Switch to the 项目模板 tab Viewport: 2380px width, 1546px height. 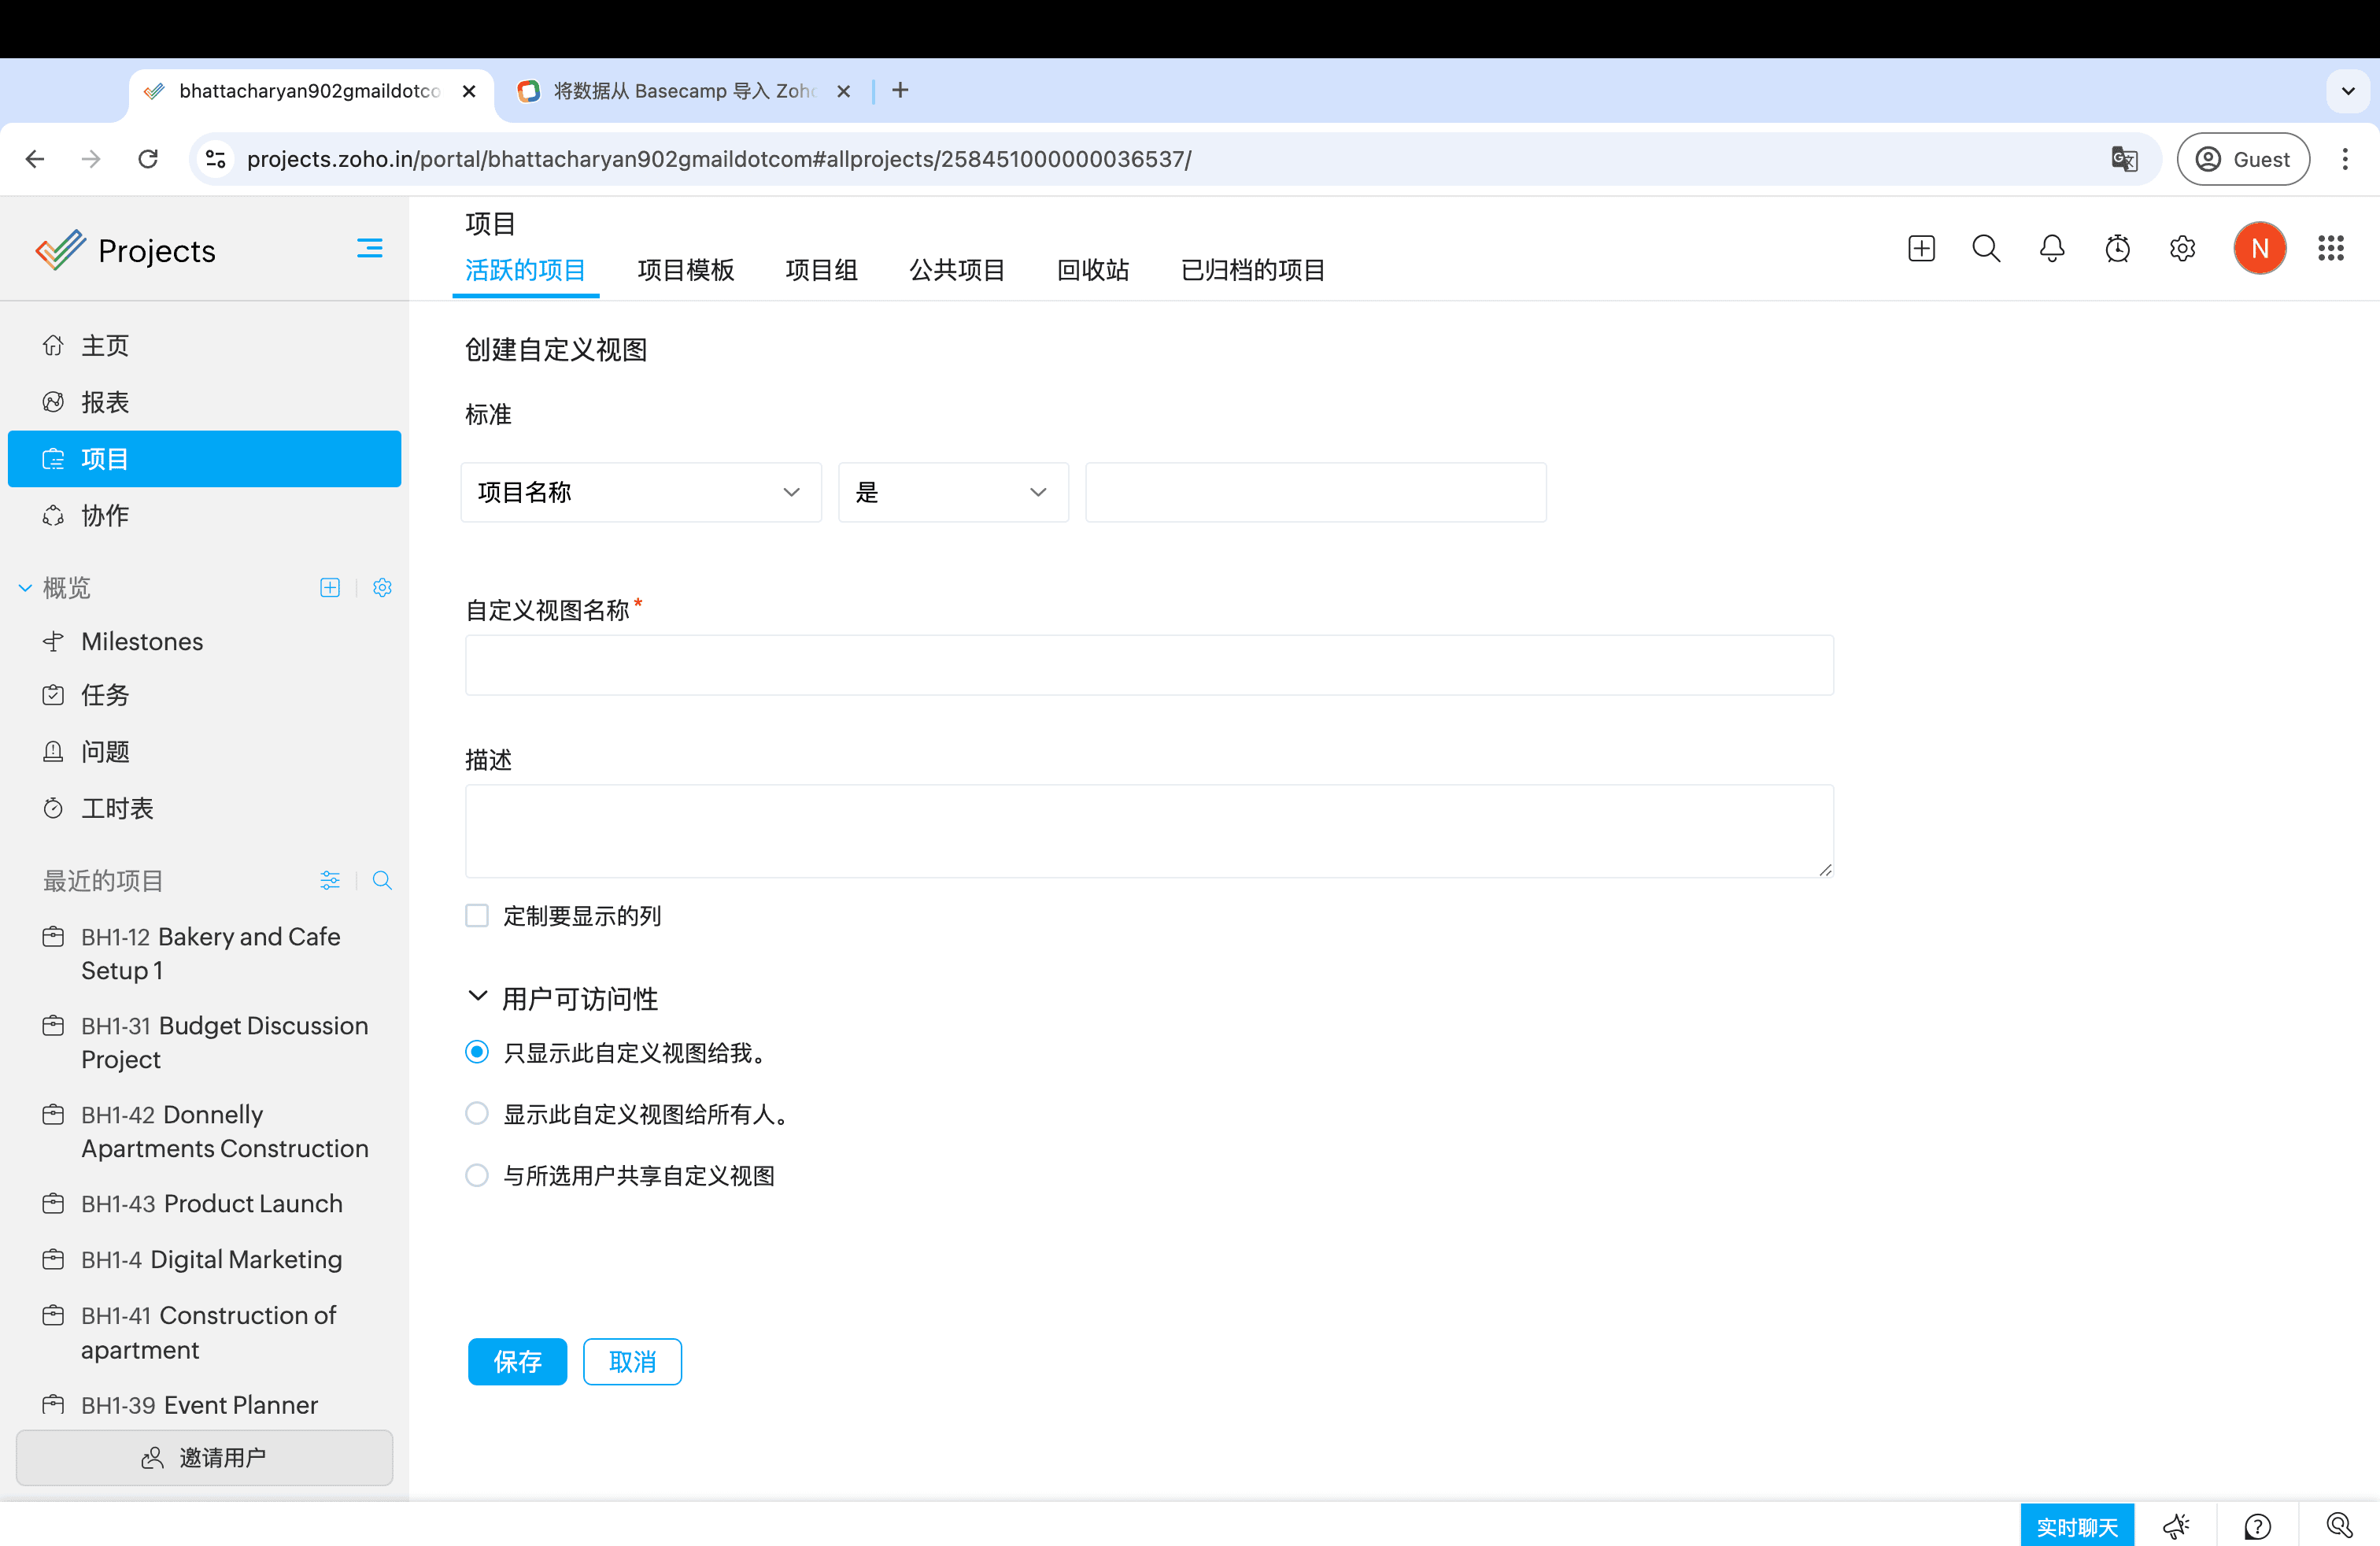pos(685,270)
